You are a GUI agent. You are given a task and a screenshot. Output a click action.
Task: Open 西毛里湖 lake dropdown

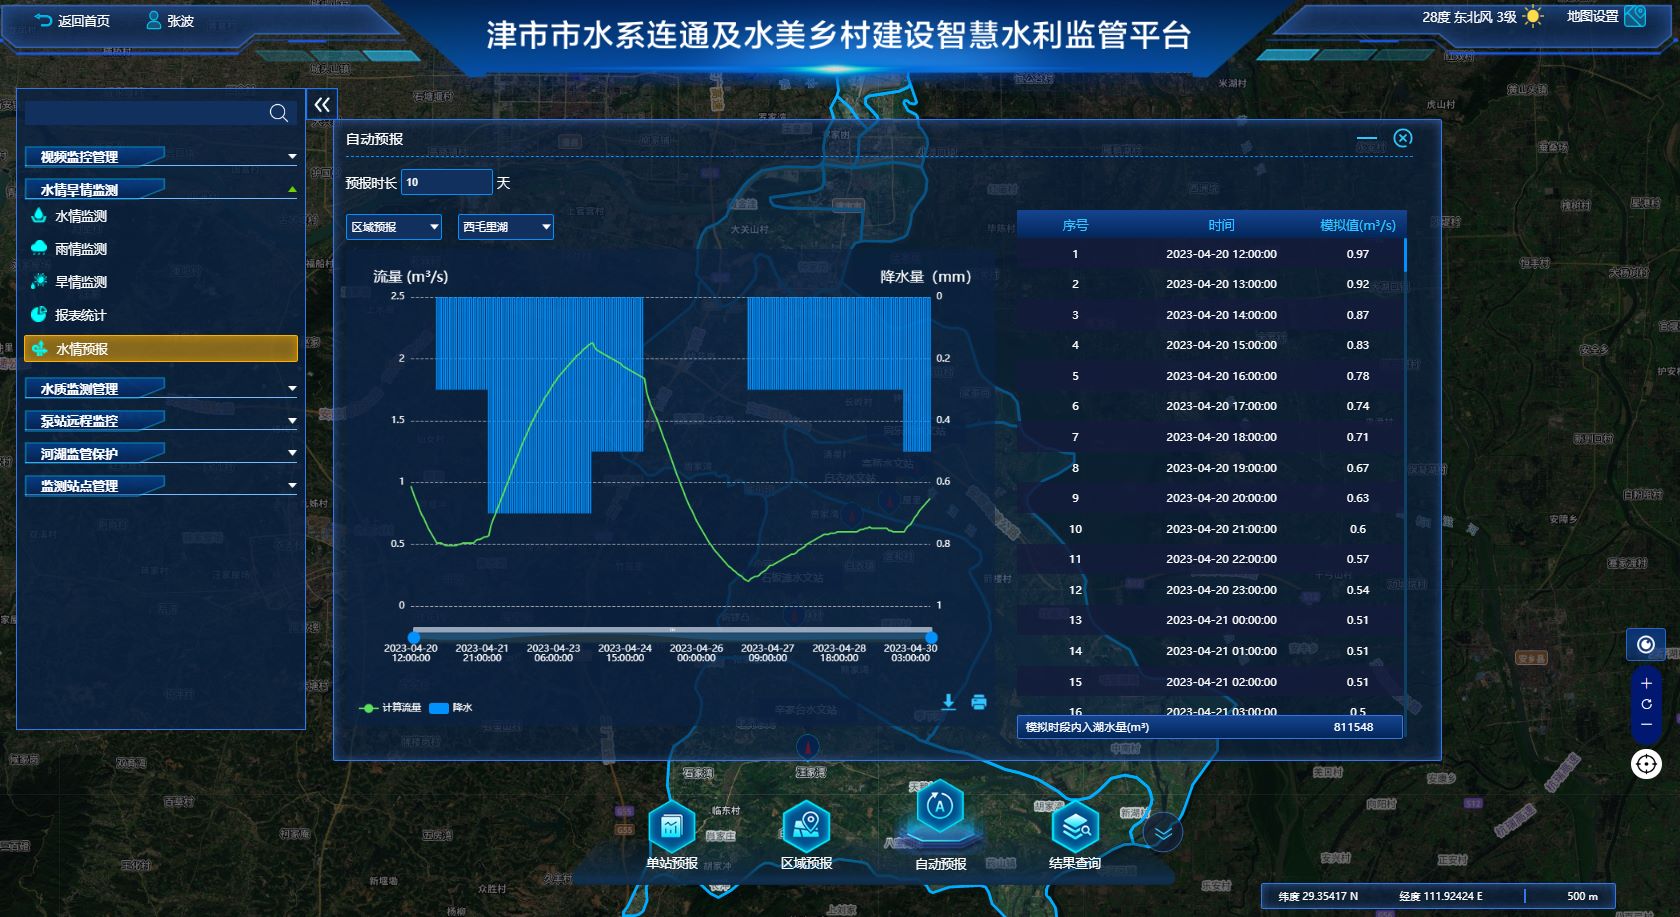506,227
